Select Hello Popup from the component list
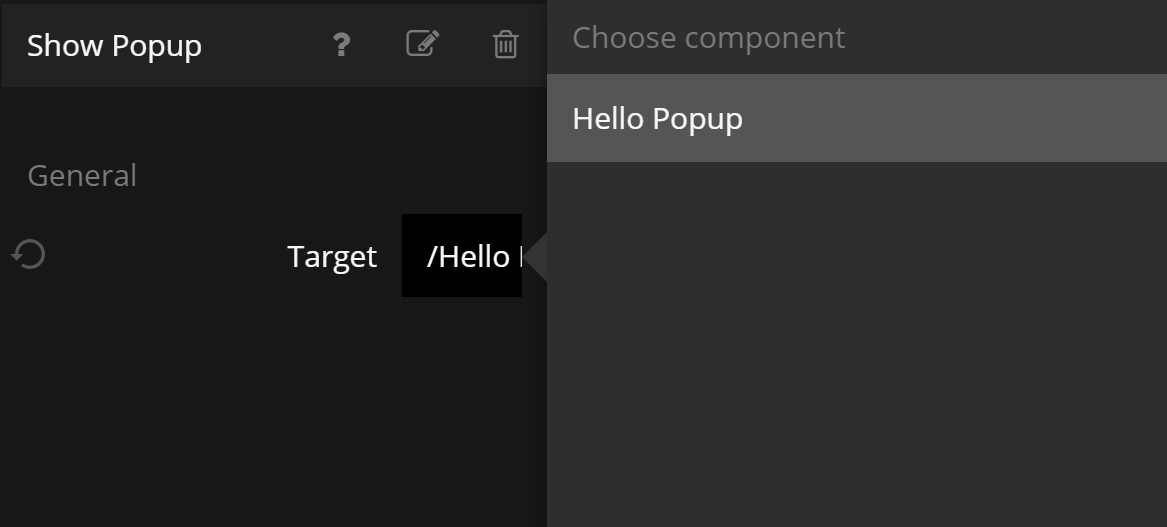 pyautogui.click(x=657, y=118)
